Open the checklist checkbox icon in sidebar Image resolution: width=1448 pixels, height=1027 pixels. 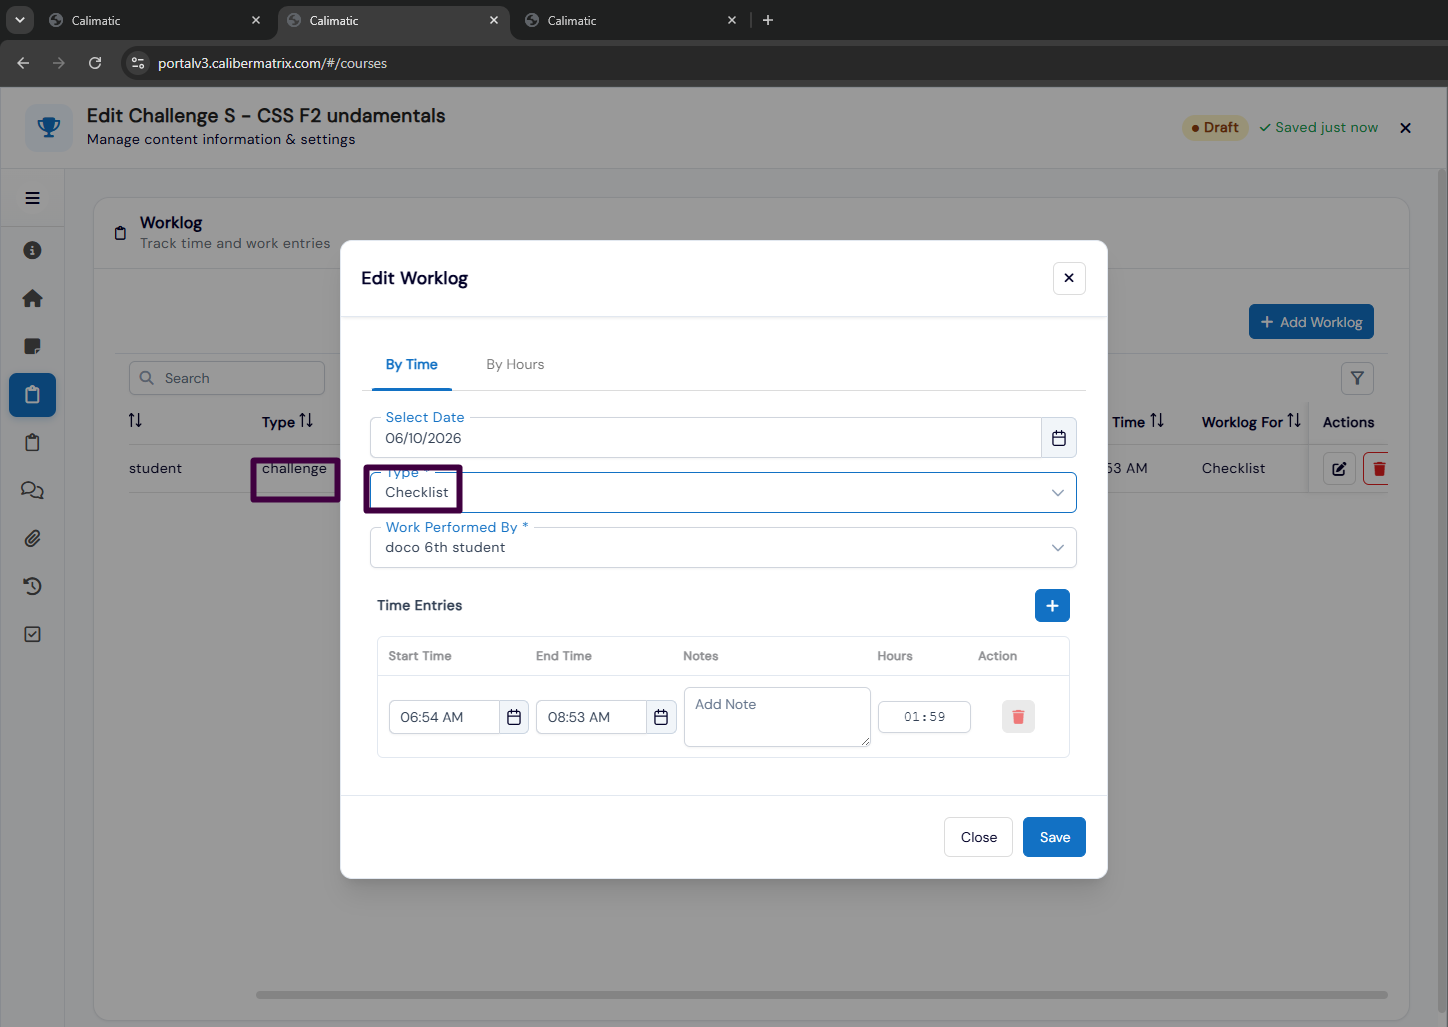point(32,634)
